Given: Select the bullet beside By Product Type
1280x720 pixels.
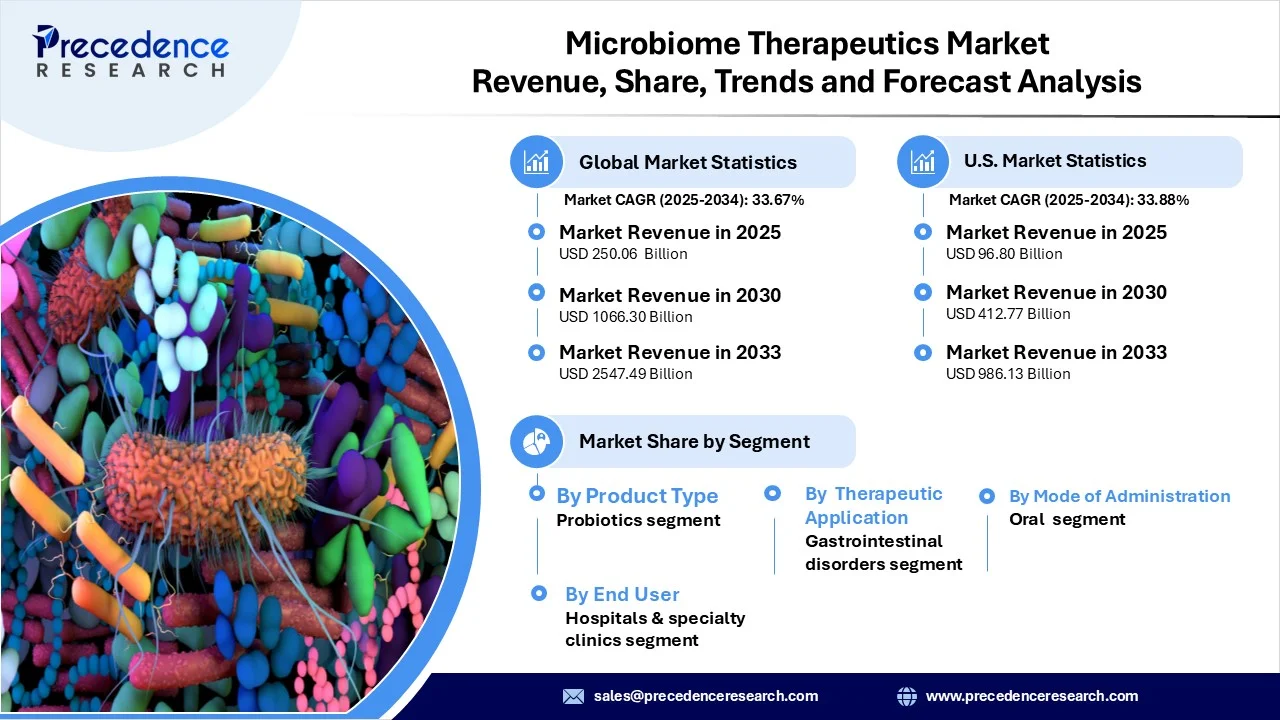Looking at the screenshot, I should [x=537, y=493].
